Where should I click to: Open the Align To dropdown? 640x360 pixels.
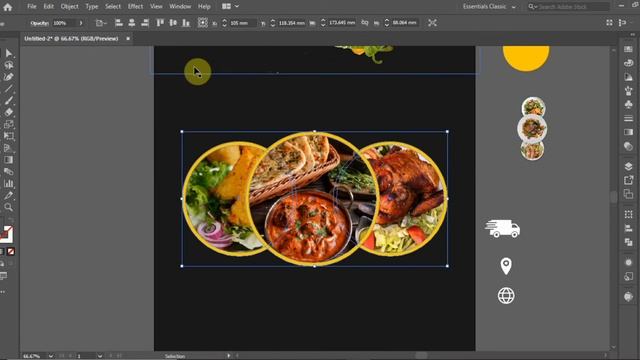(101, 23)
